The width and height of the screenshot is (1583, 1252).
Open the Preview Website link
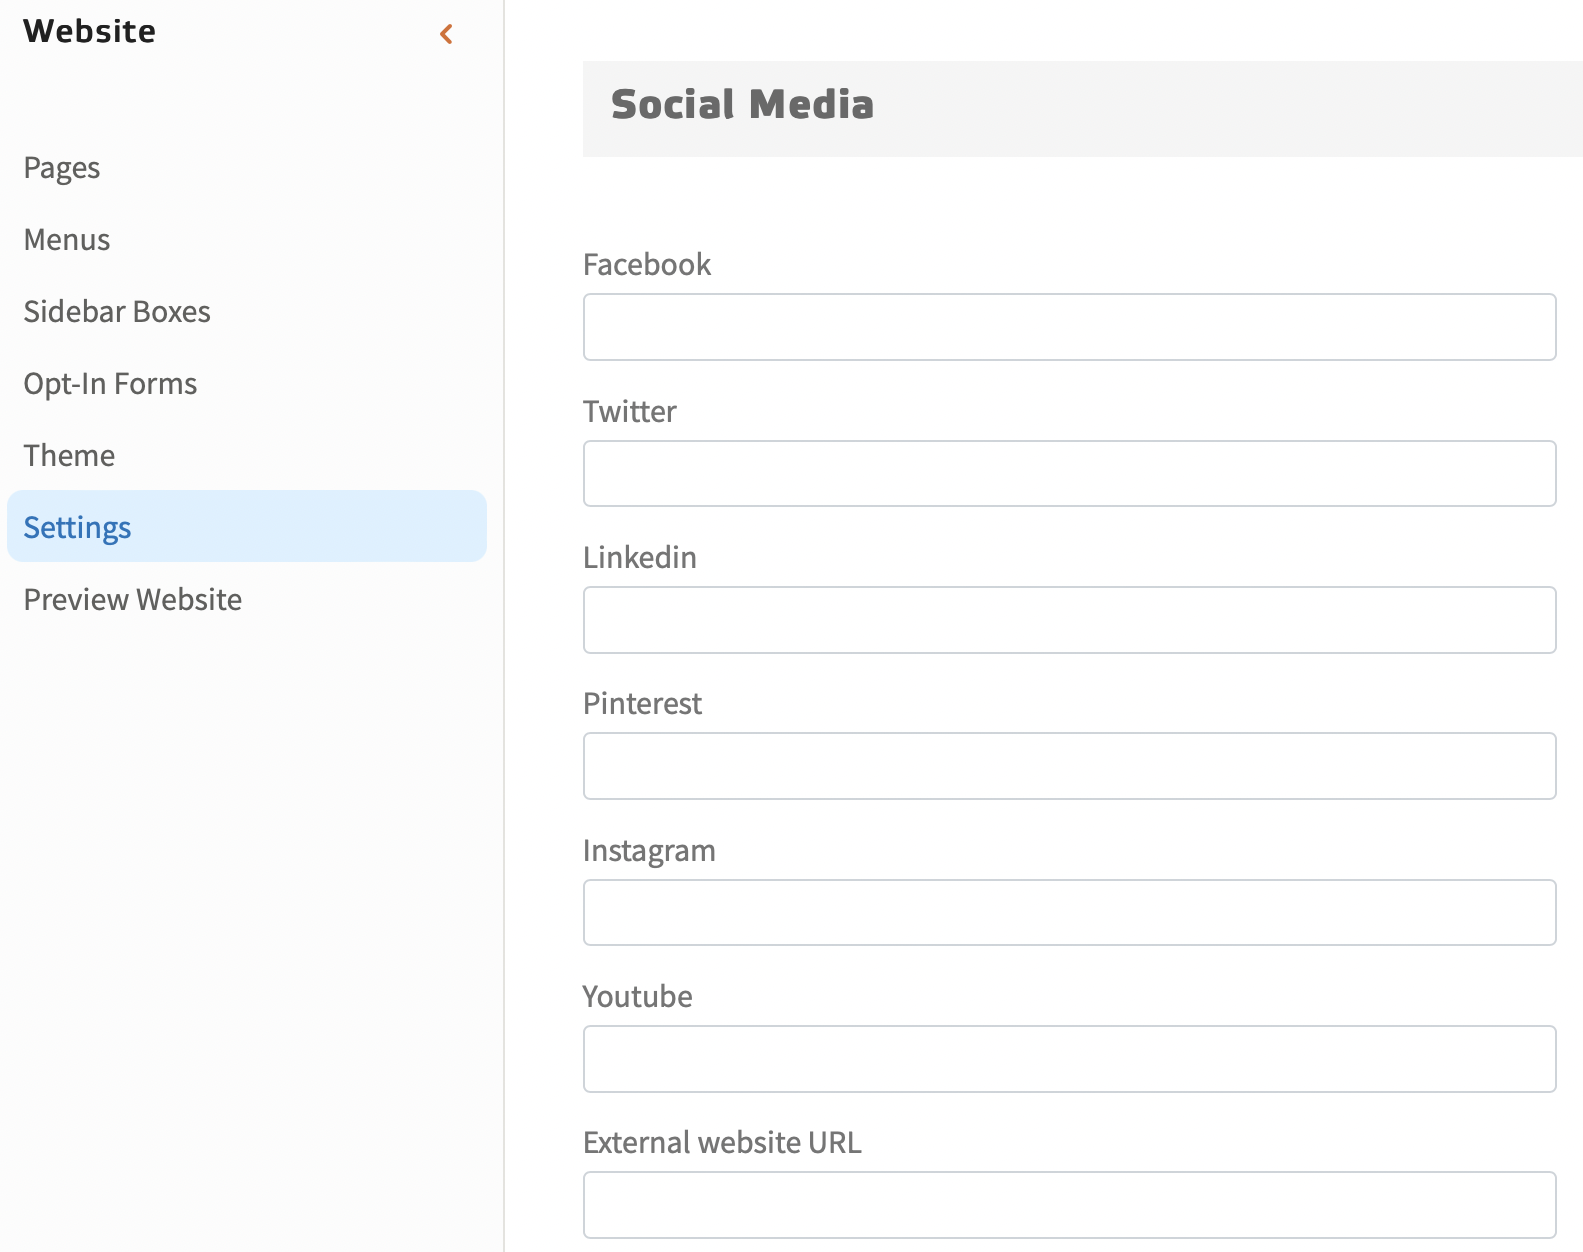[133, 600]
